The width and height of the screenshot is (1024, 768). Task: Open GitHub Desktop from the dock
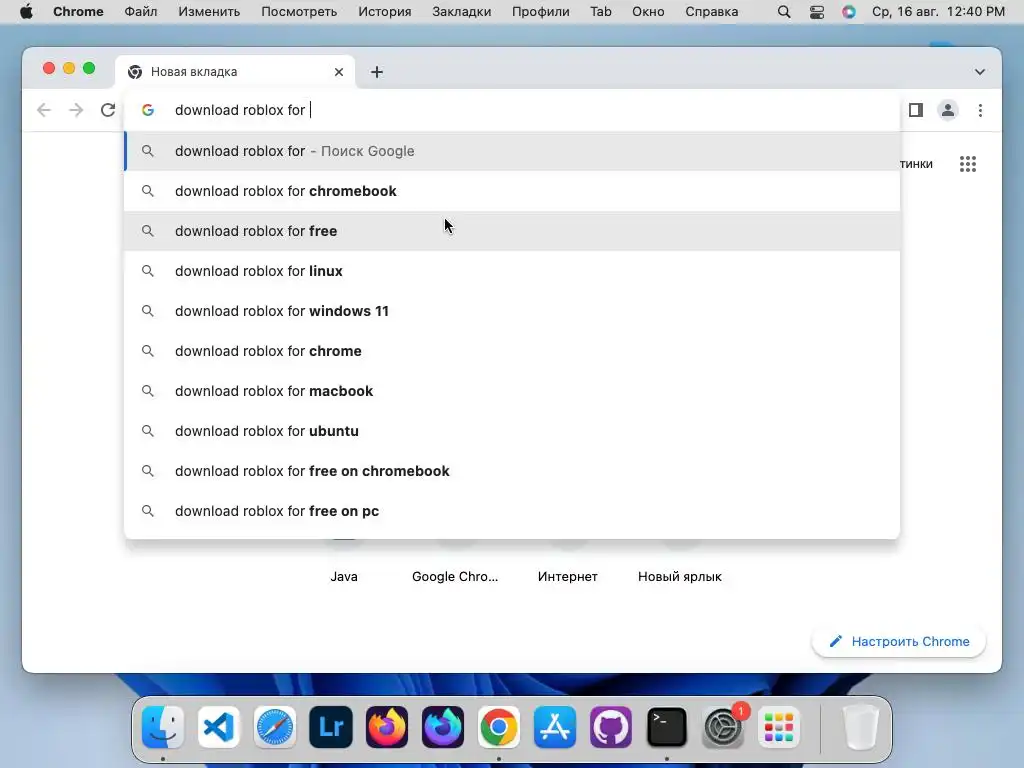(611, 727)
